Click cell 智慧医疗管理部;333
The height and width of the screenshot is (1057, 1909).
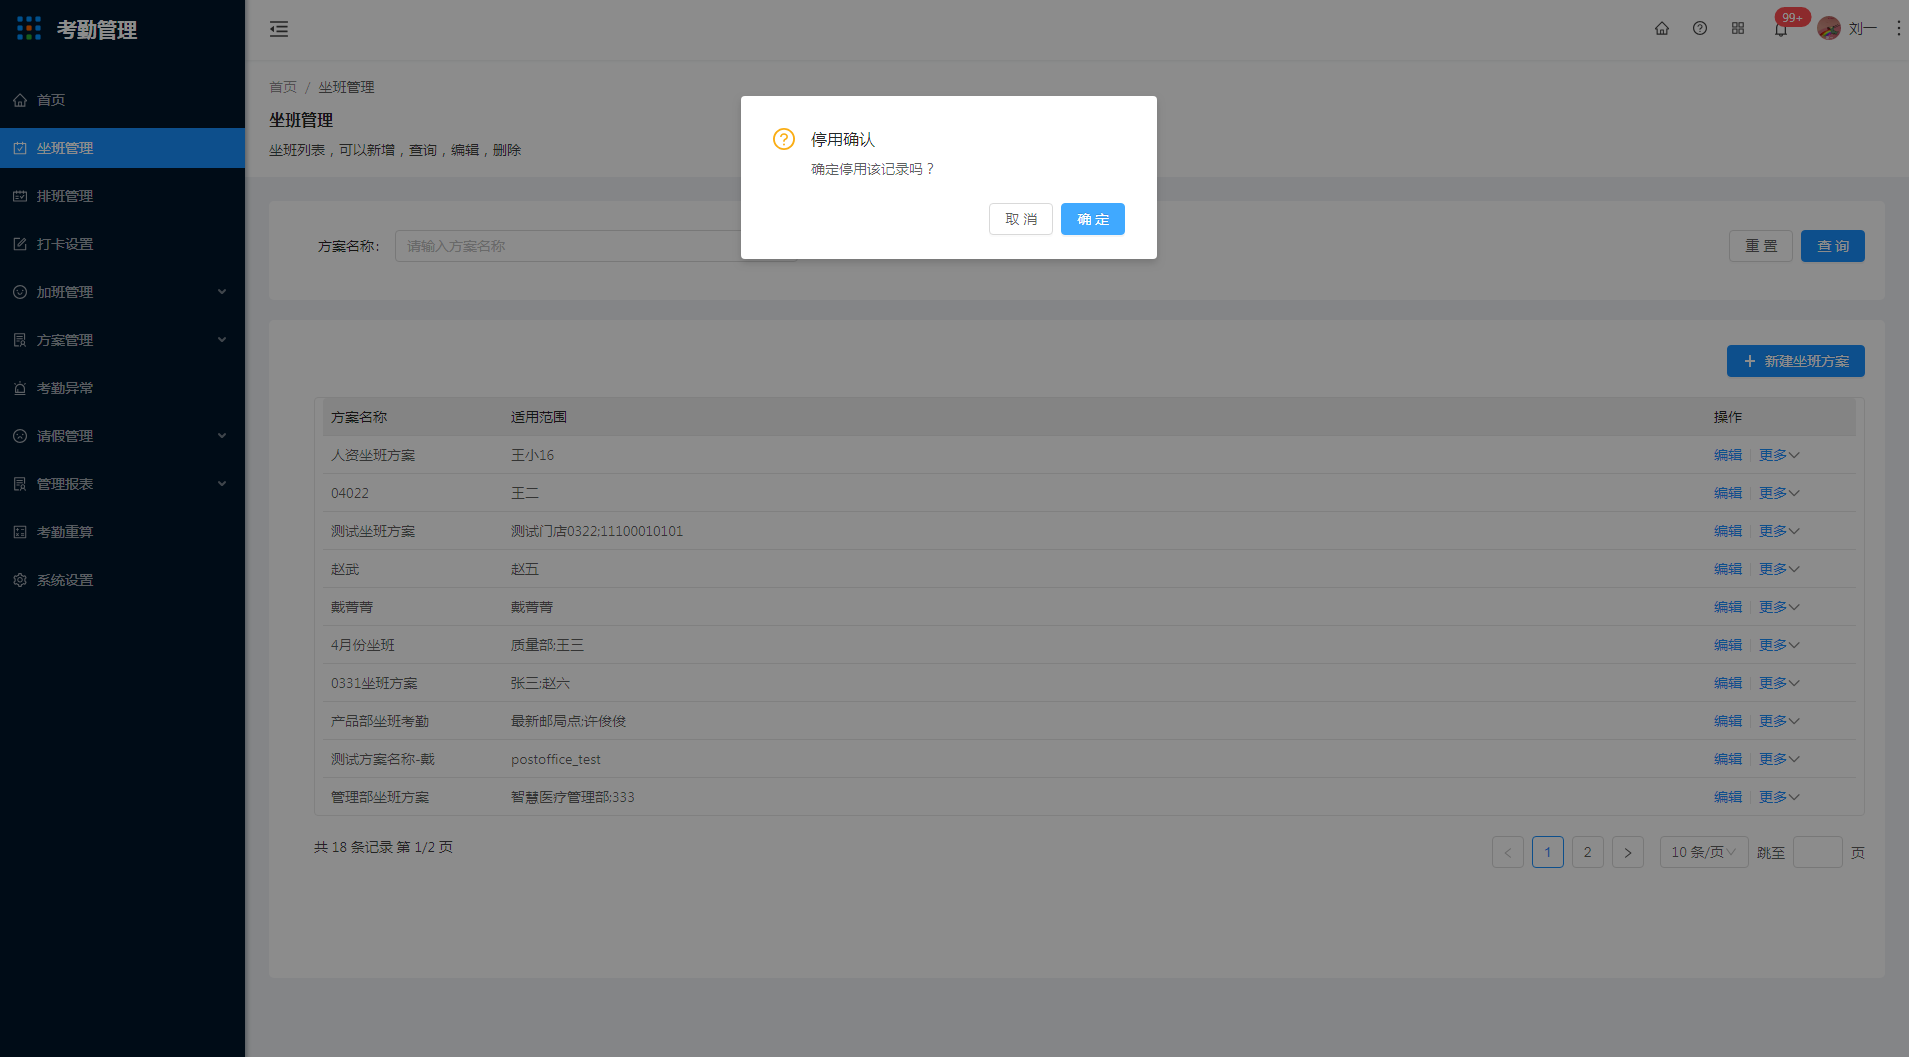point(573,797)
